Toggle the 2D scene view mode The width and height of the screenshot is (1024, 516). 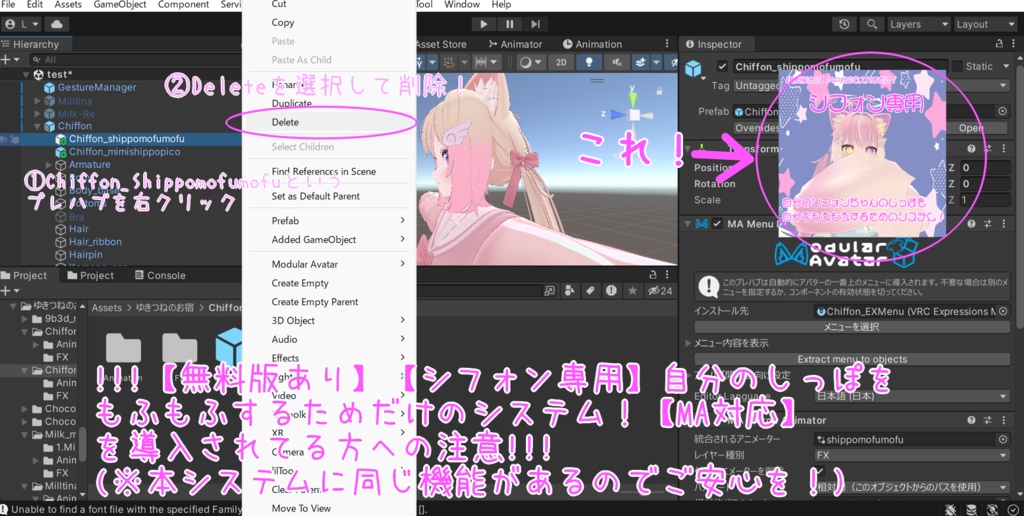click(561, 62)
